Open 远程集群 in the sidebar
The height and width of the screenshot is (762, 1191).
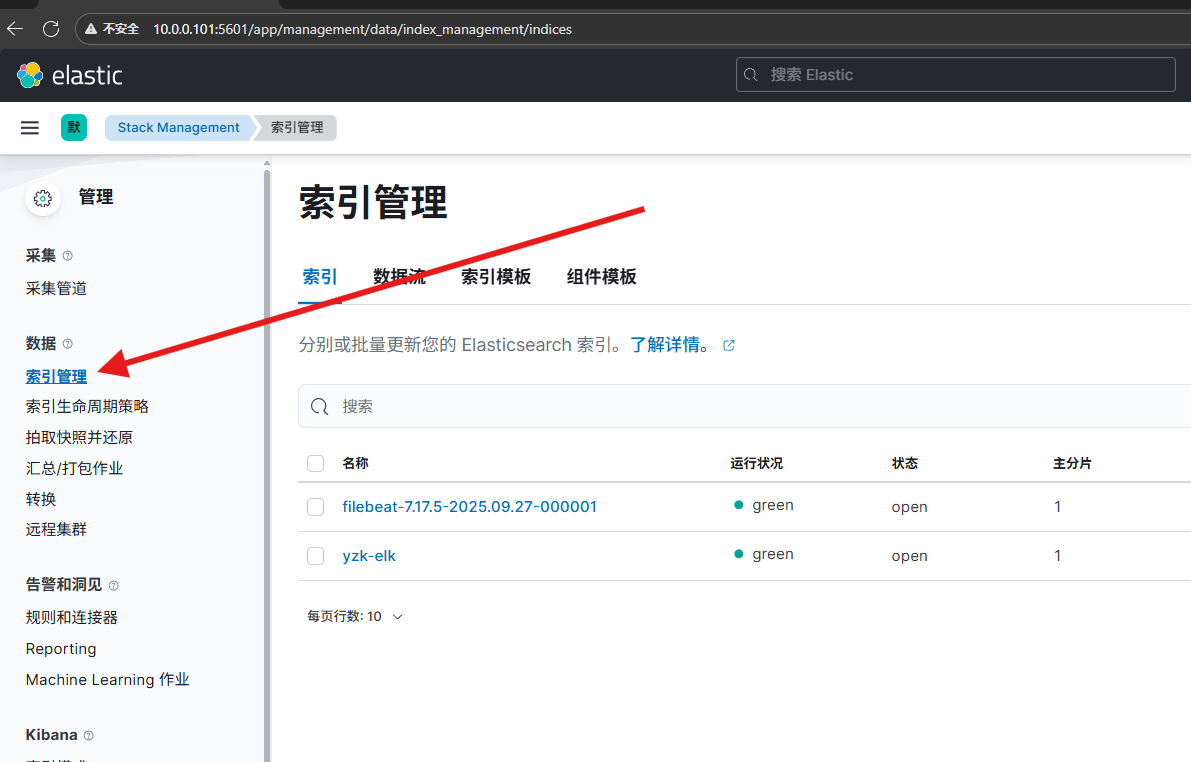56,530
